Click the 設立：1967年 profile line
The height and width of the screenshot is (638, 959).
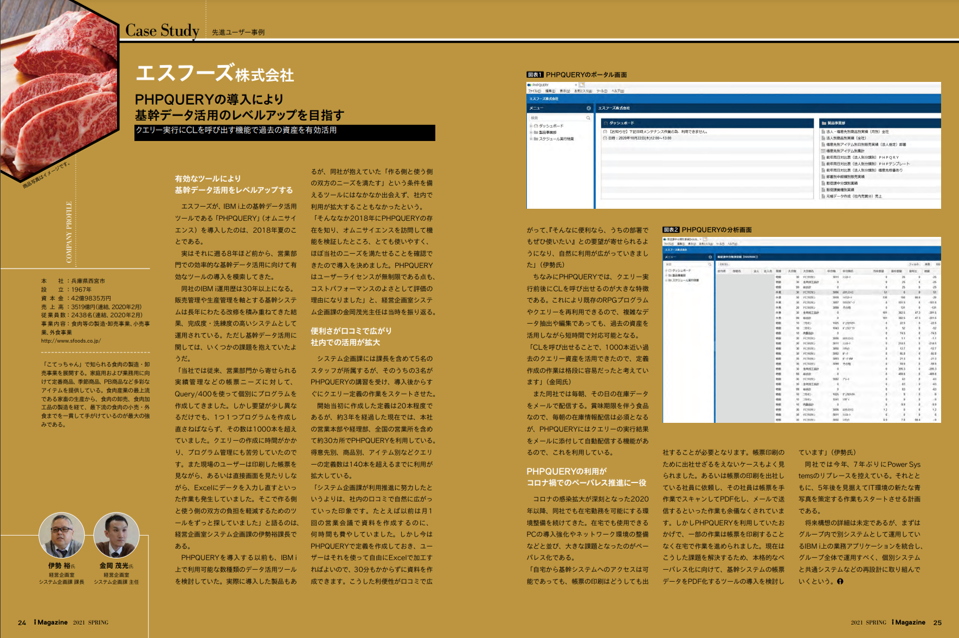click(66, 289)
